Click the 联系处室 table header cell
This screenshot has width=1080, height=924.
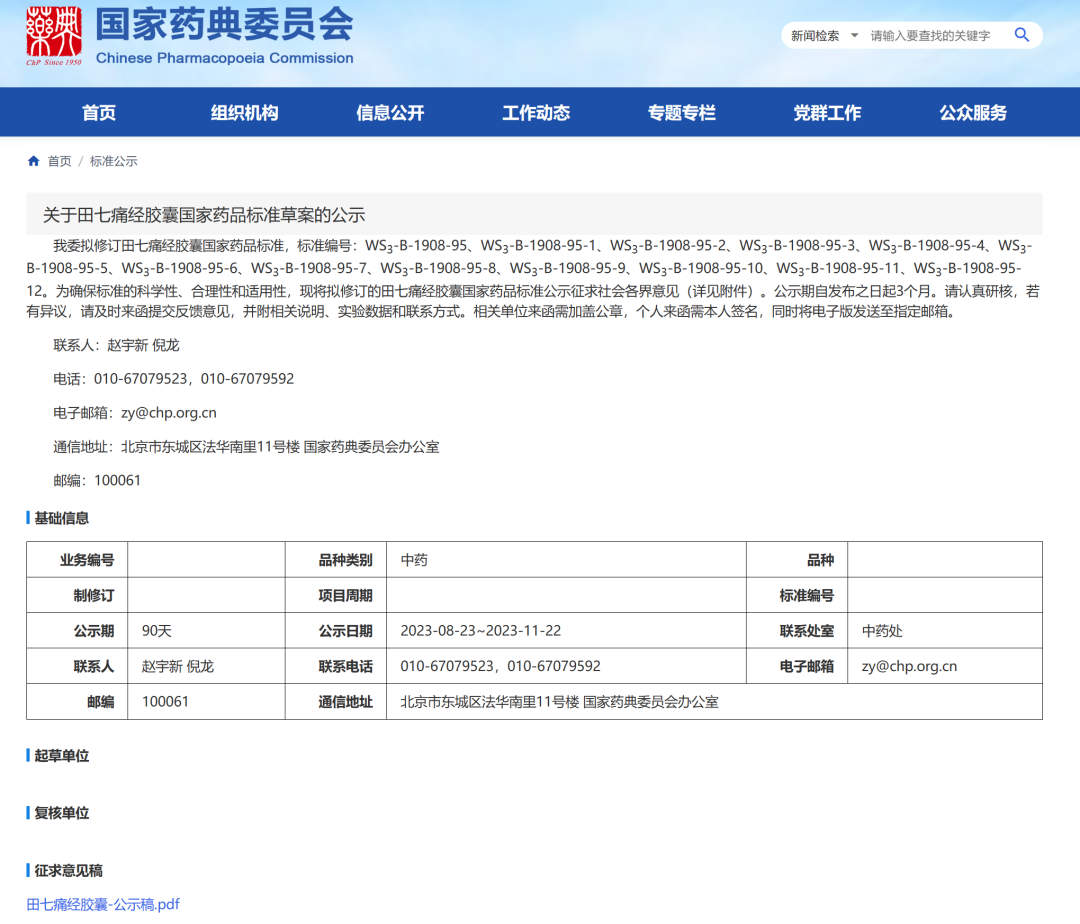[797, 631]
